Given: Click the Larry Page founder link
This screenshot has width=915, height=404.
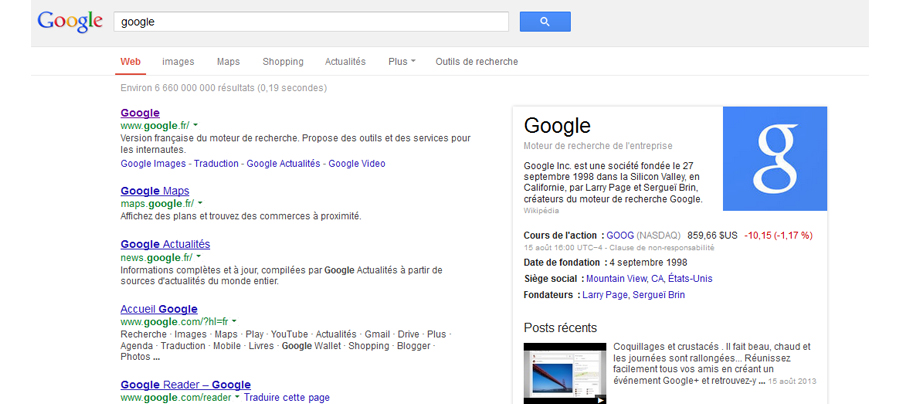Looking at the screenshot, I should (x=605, y=295).
